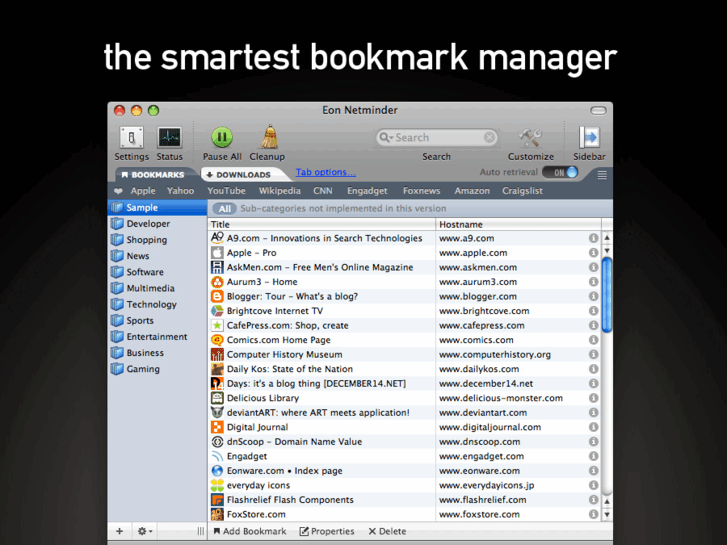
Task: Open the Tab options link
Action: (x=325, y=172)
